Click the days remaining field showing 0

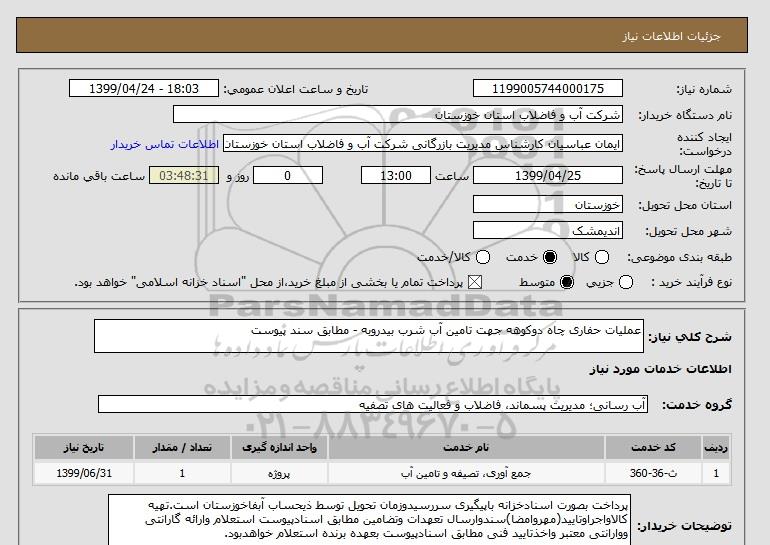pos(288,175)
